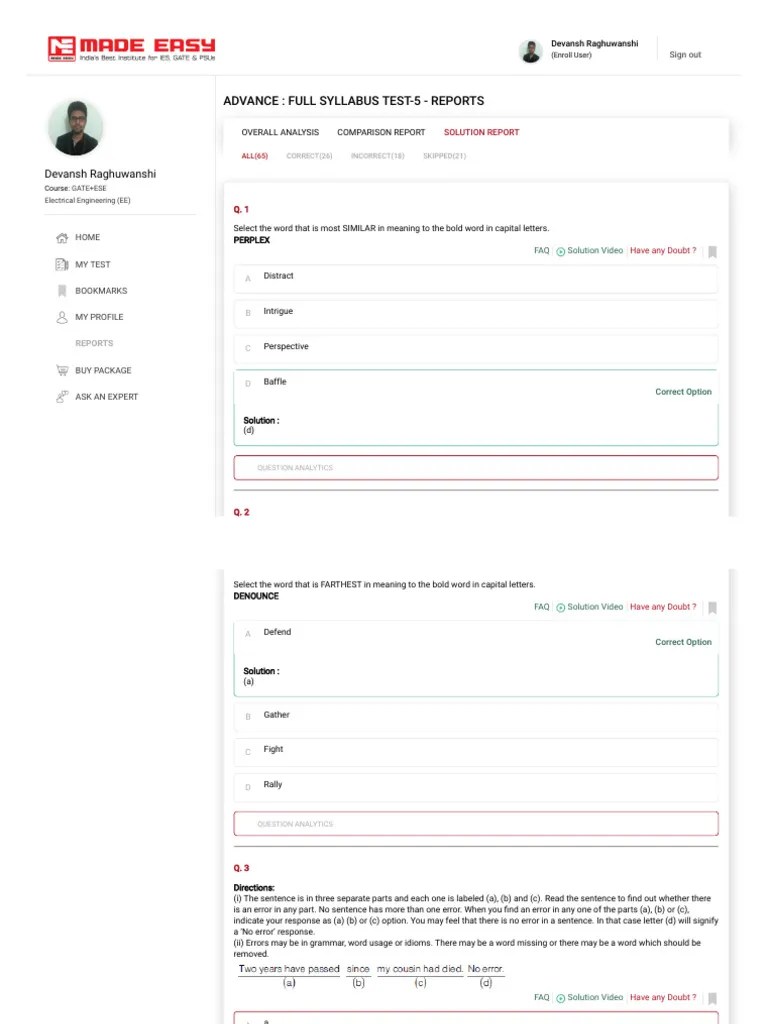Image resolution: width=768 pixels, height=1024 pixels.
Task: Select the Solution Report tab
Action: click(x=481, y=132)
